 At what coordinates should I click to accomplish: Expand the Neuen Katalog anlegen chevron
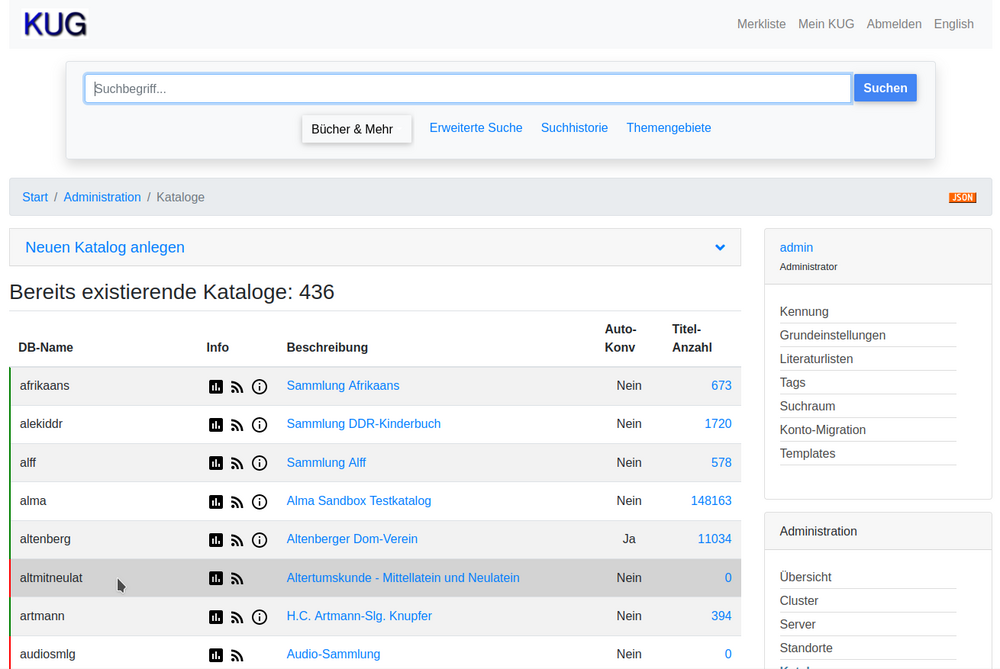(x=720, y=247)
